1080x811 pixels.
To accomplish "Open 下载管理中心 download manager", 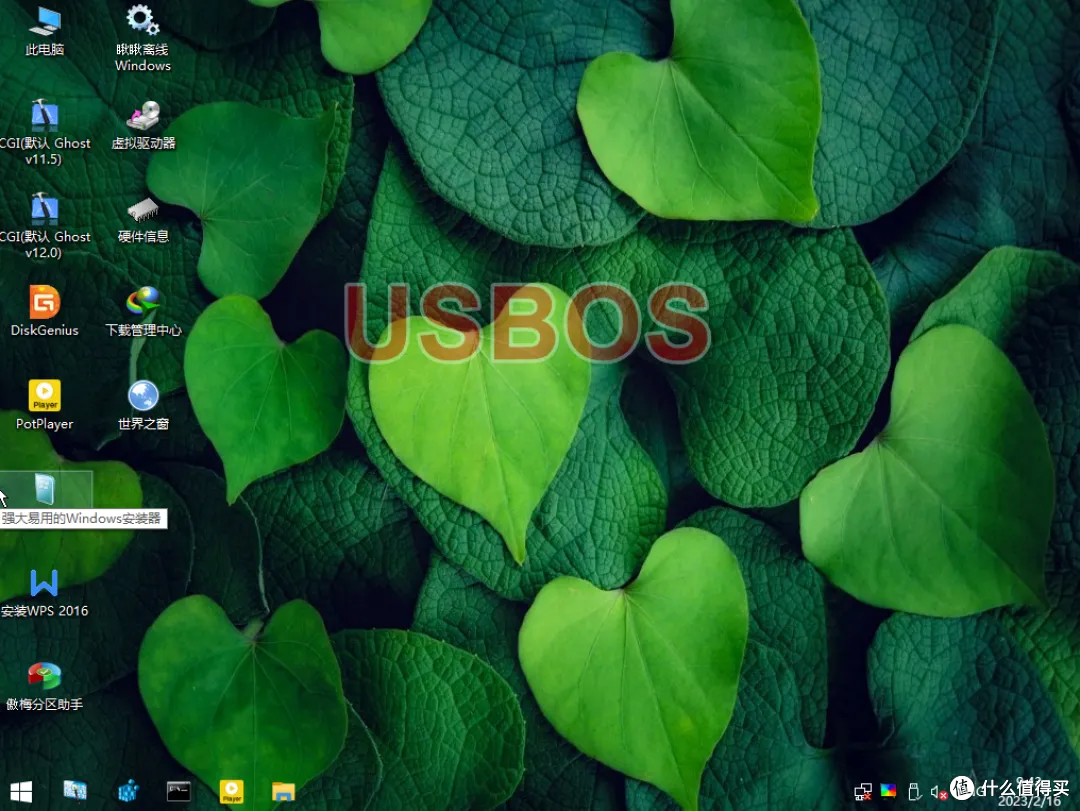I will [143, 305].
